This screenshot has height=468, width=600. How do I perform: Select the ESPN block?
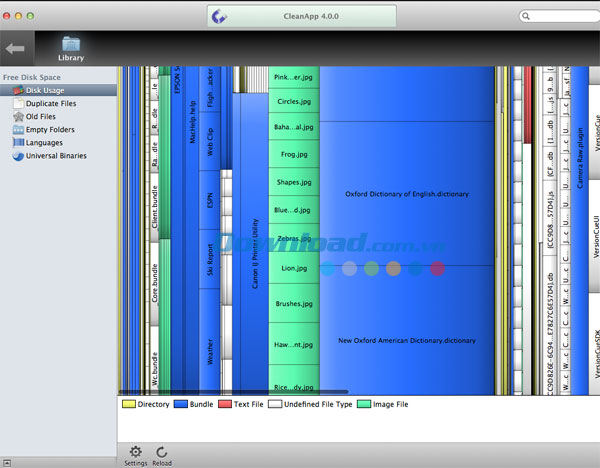pyautogui.click(x=210, y=200)
